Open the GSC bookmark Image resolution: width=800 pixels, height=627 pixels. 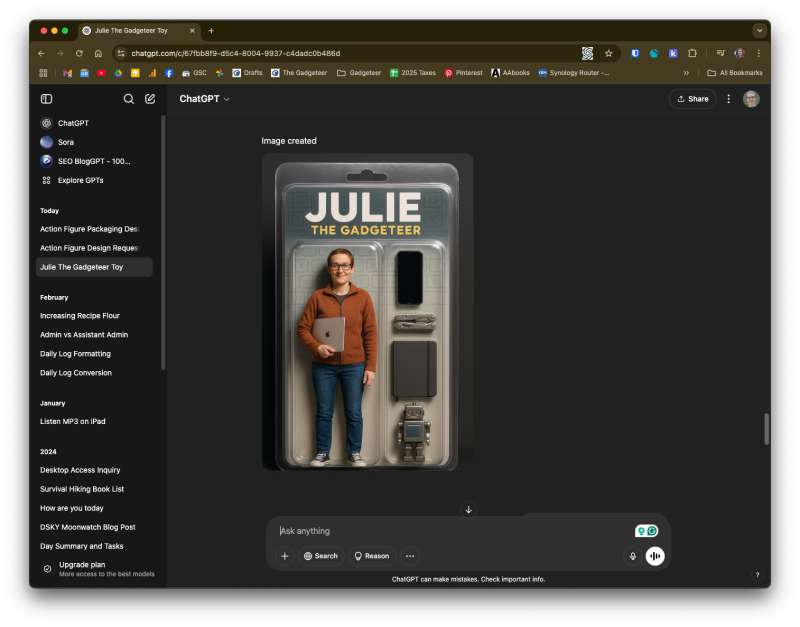(x=194, y=73)
